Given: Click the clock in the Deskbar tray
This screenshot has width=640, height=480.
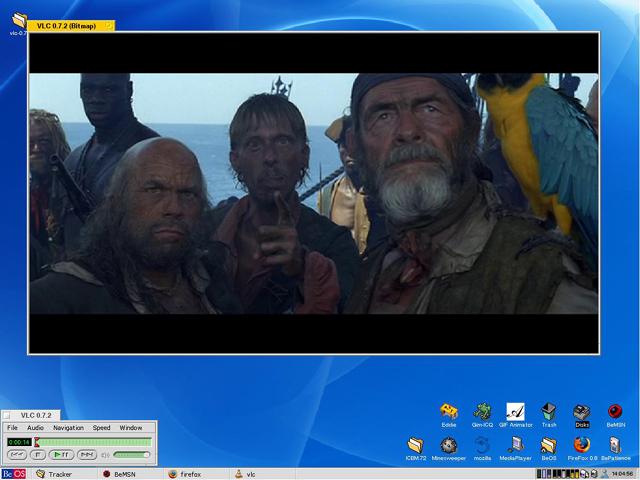Looking at the screenshot, I should [x=622, y=474].
